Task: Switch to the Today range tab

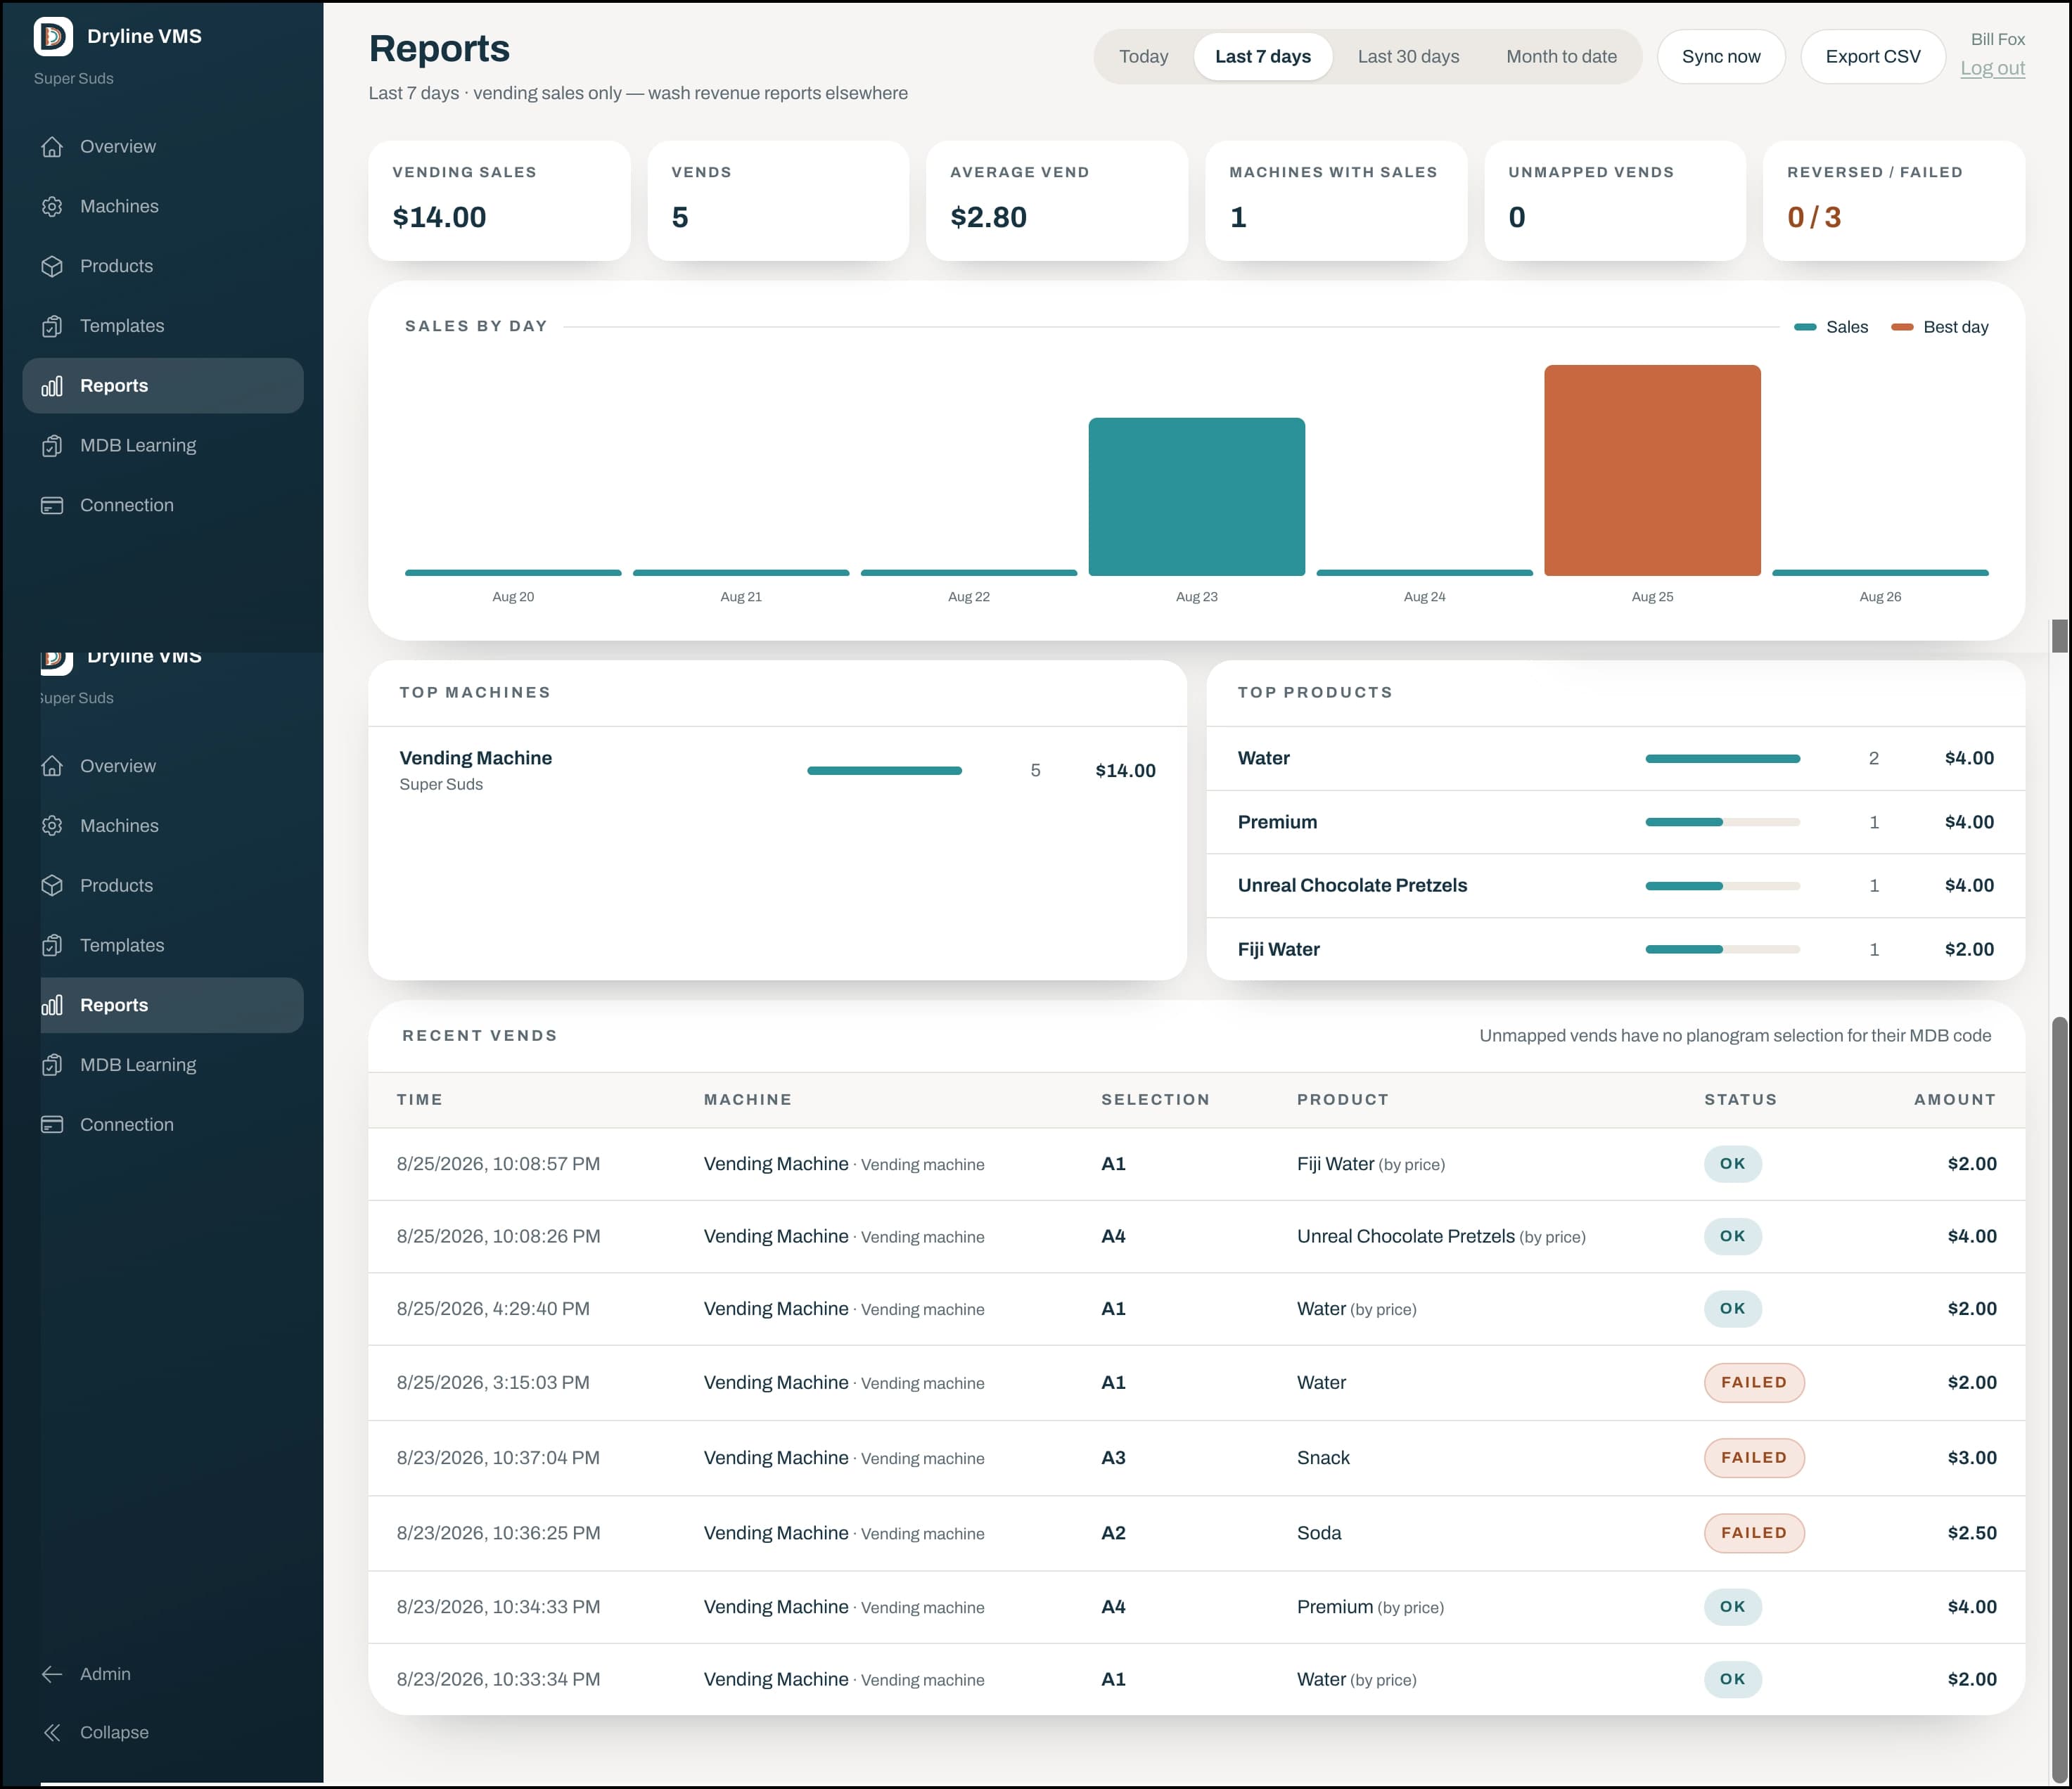Action: [1143, 57]
